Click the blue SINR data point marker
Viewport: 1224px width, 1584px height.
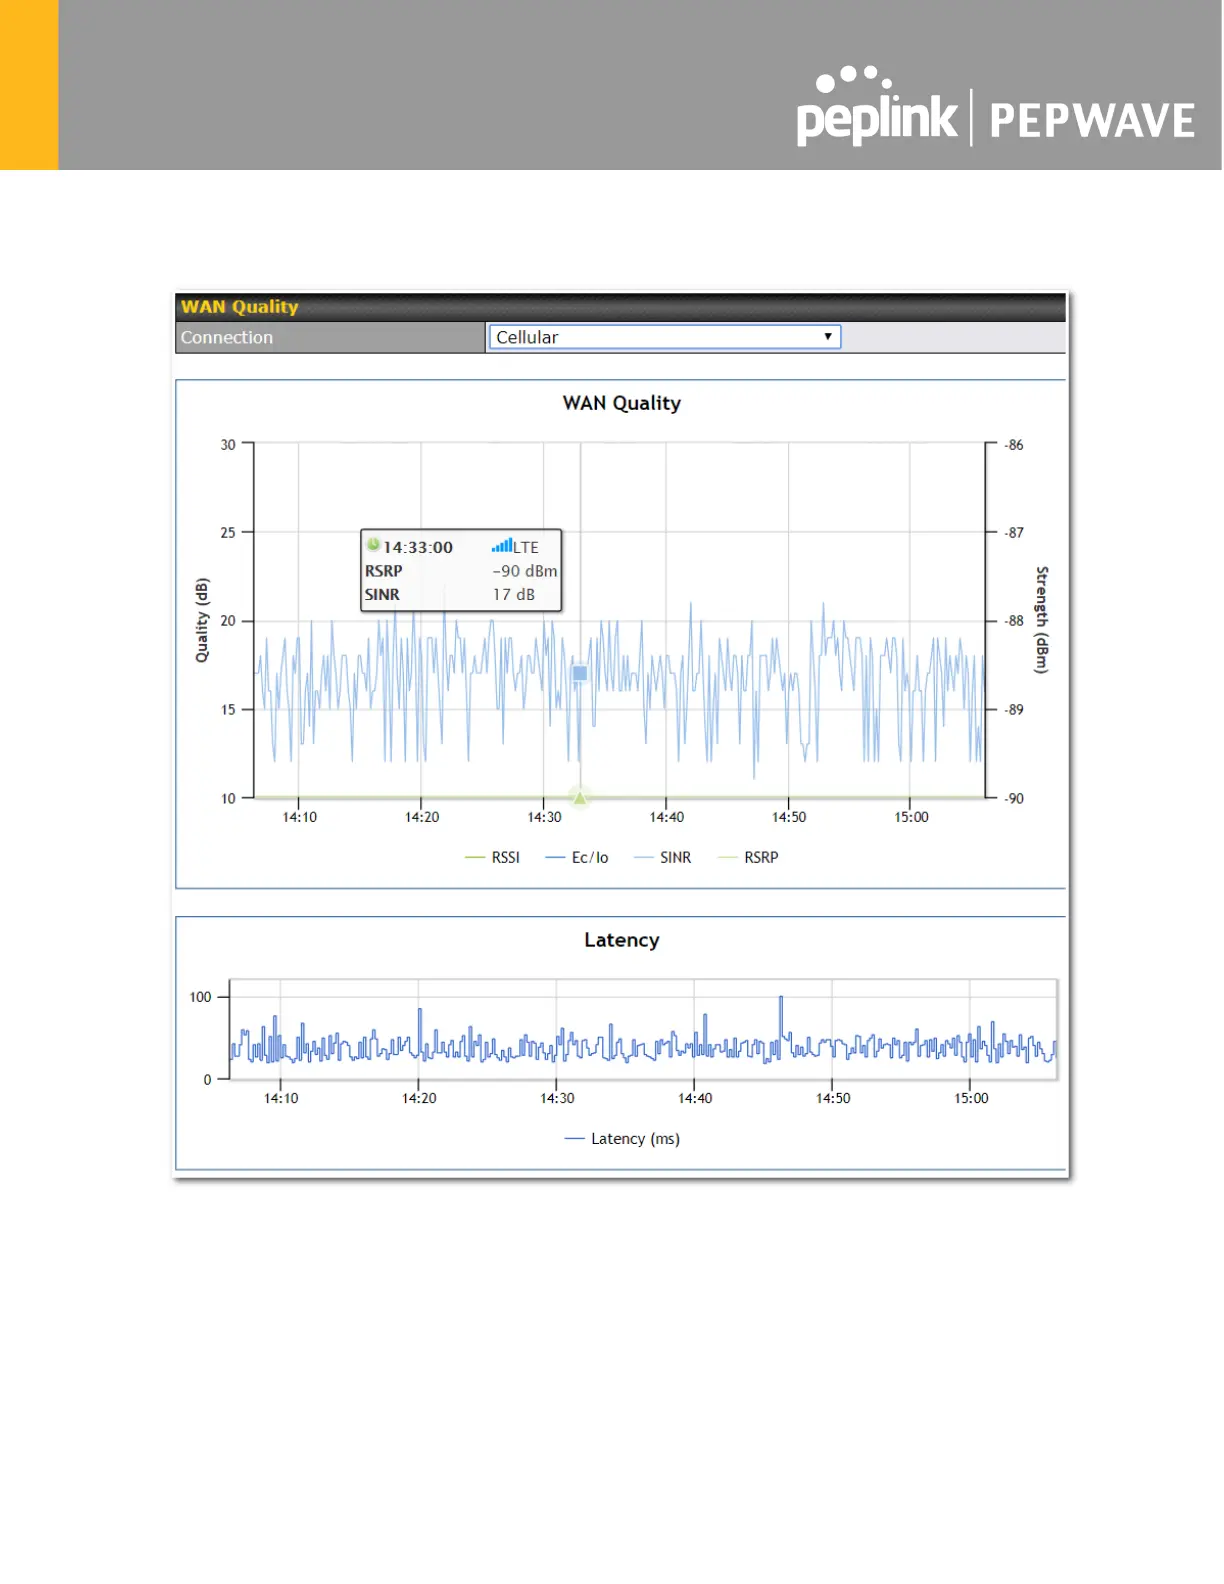point(580,673)
